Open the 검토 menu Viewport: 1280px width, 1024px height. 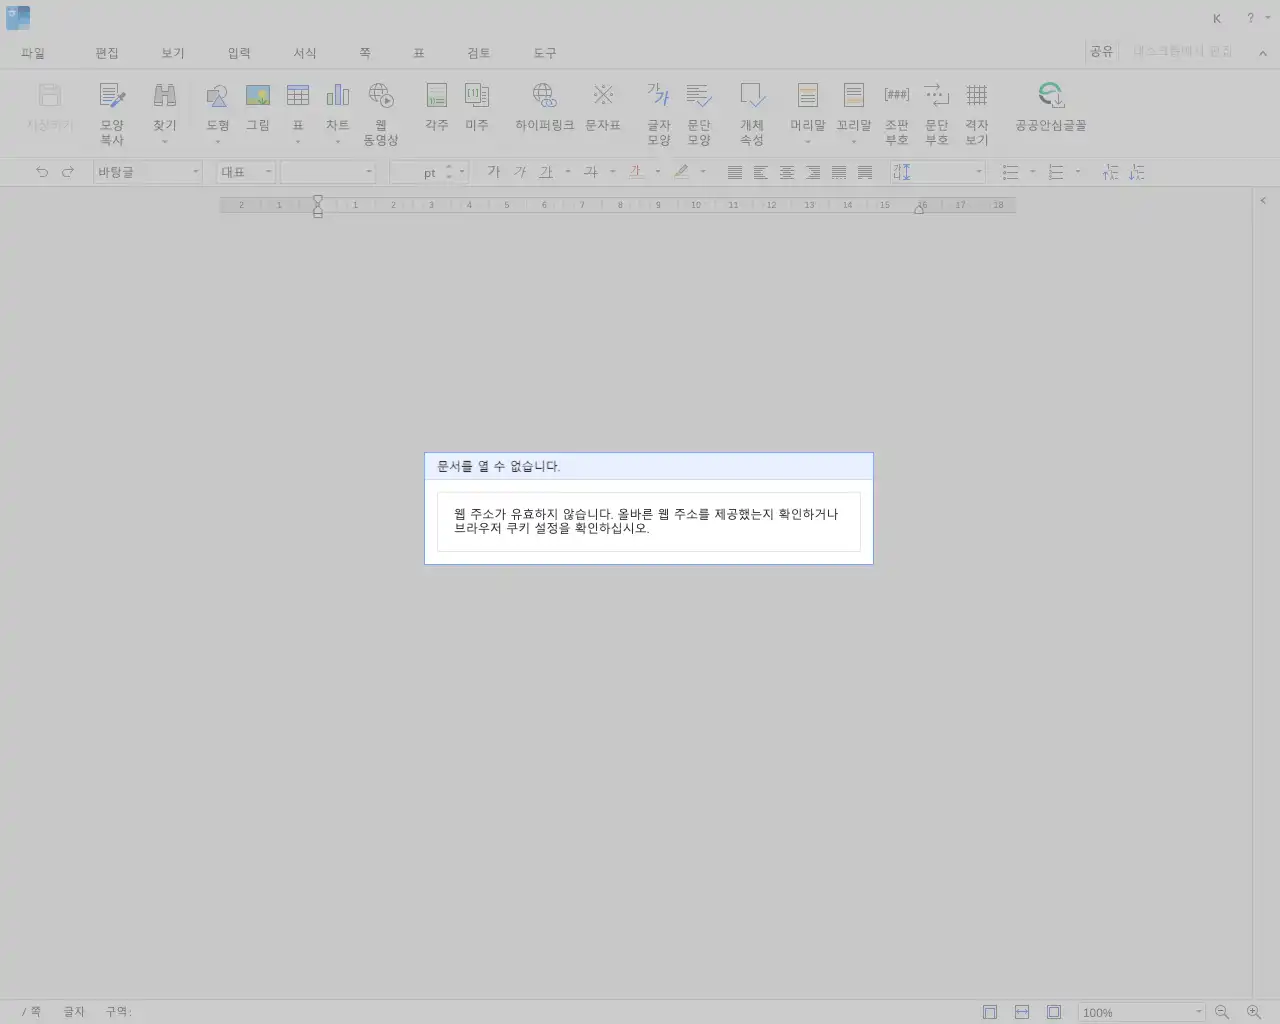click(x=479, y=53)
